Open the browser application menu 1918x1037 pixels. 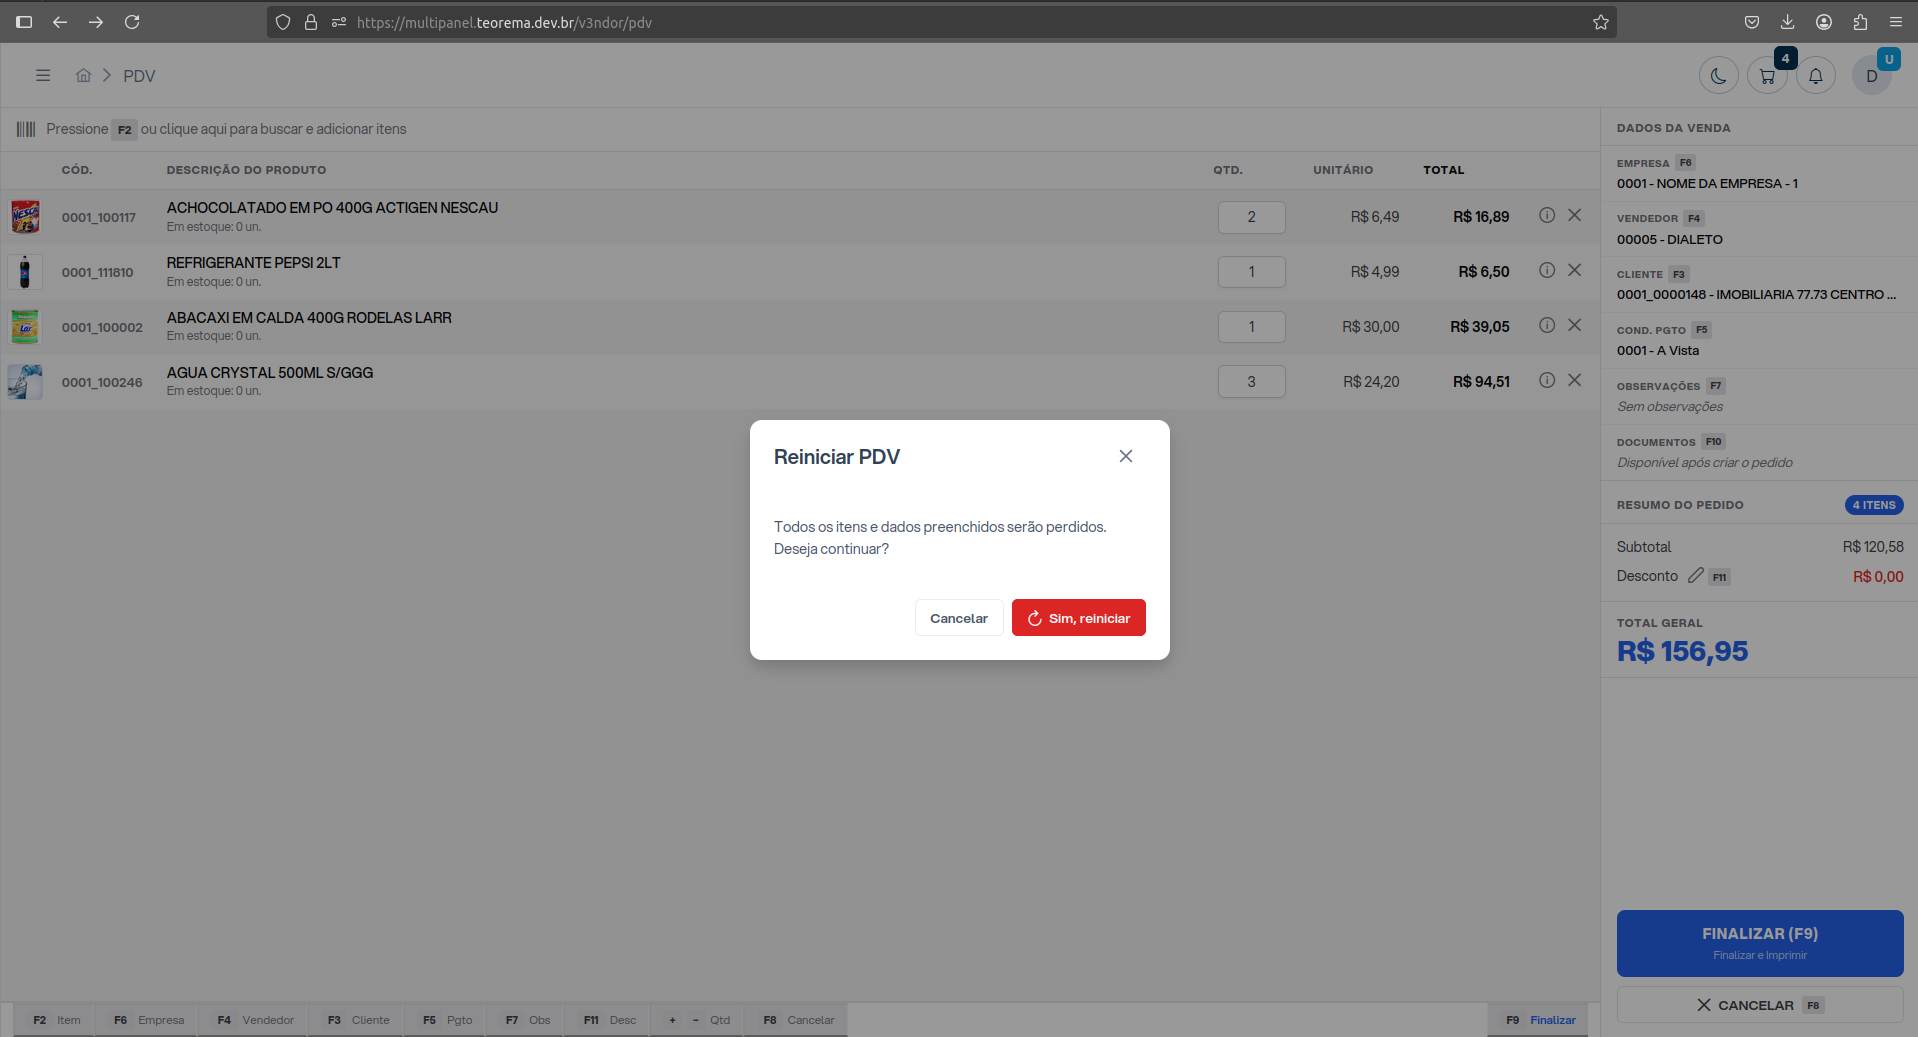click(1895, 22)
